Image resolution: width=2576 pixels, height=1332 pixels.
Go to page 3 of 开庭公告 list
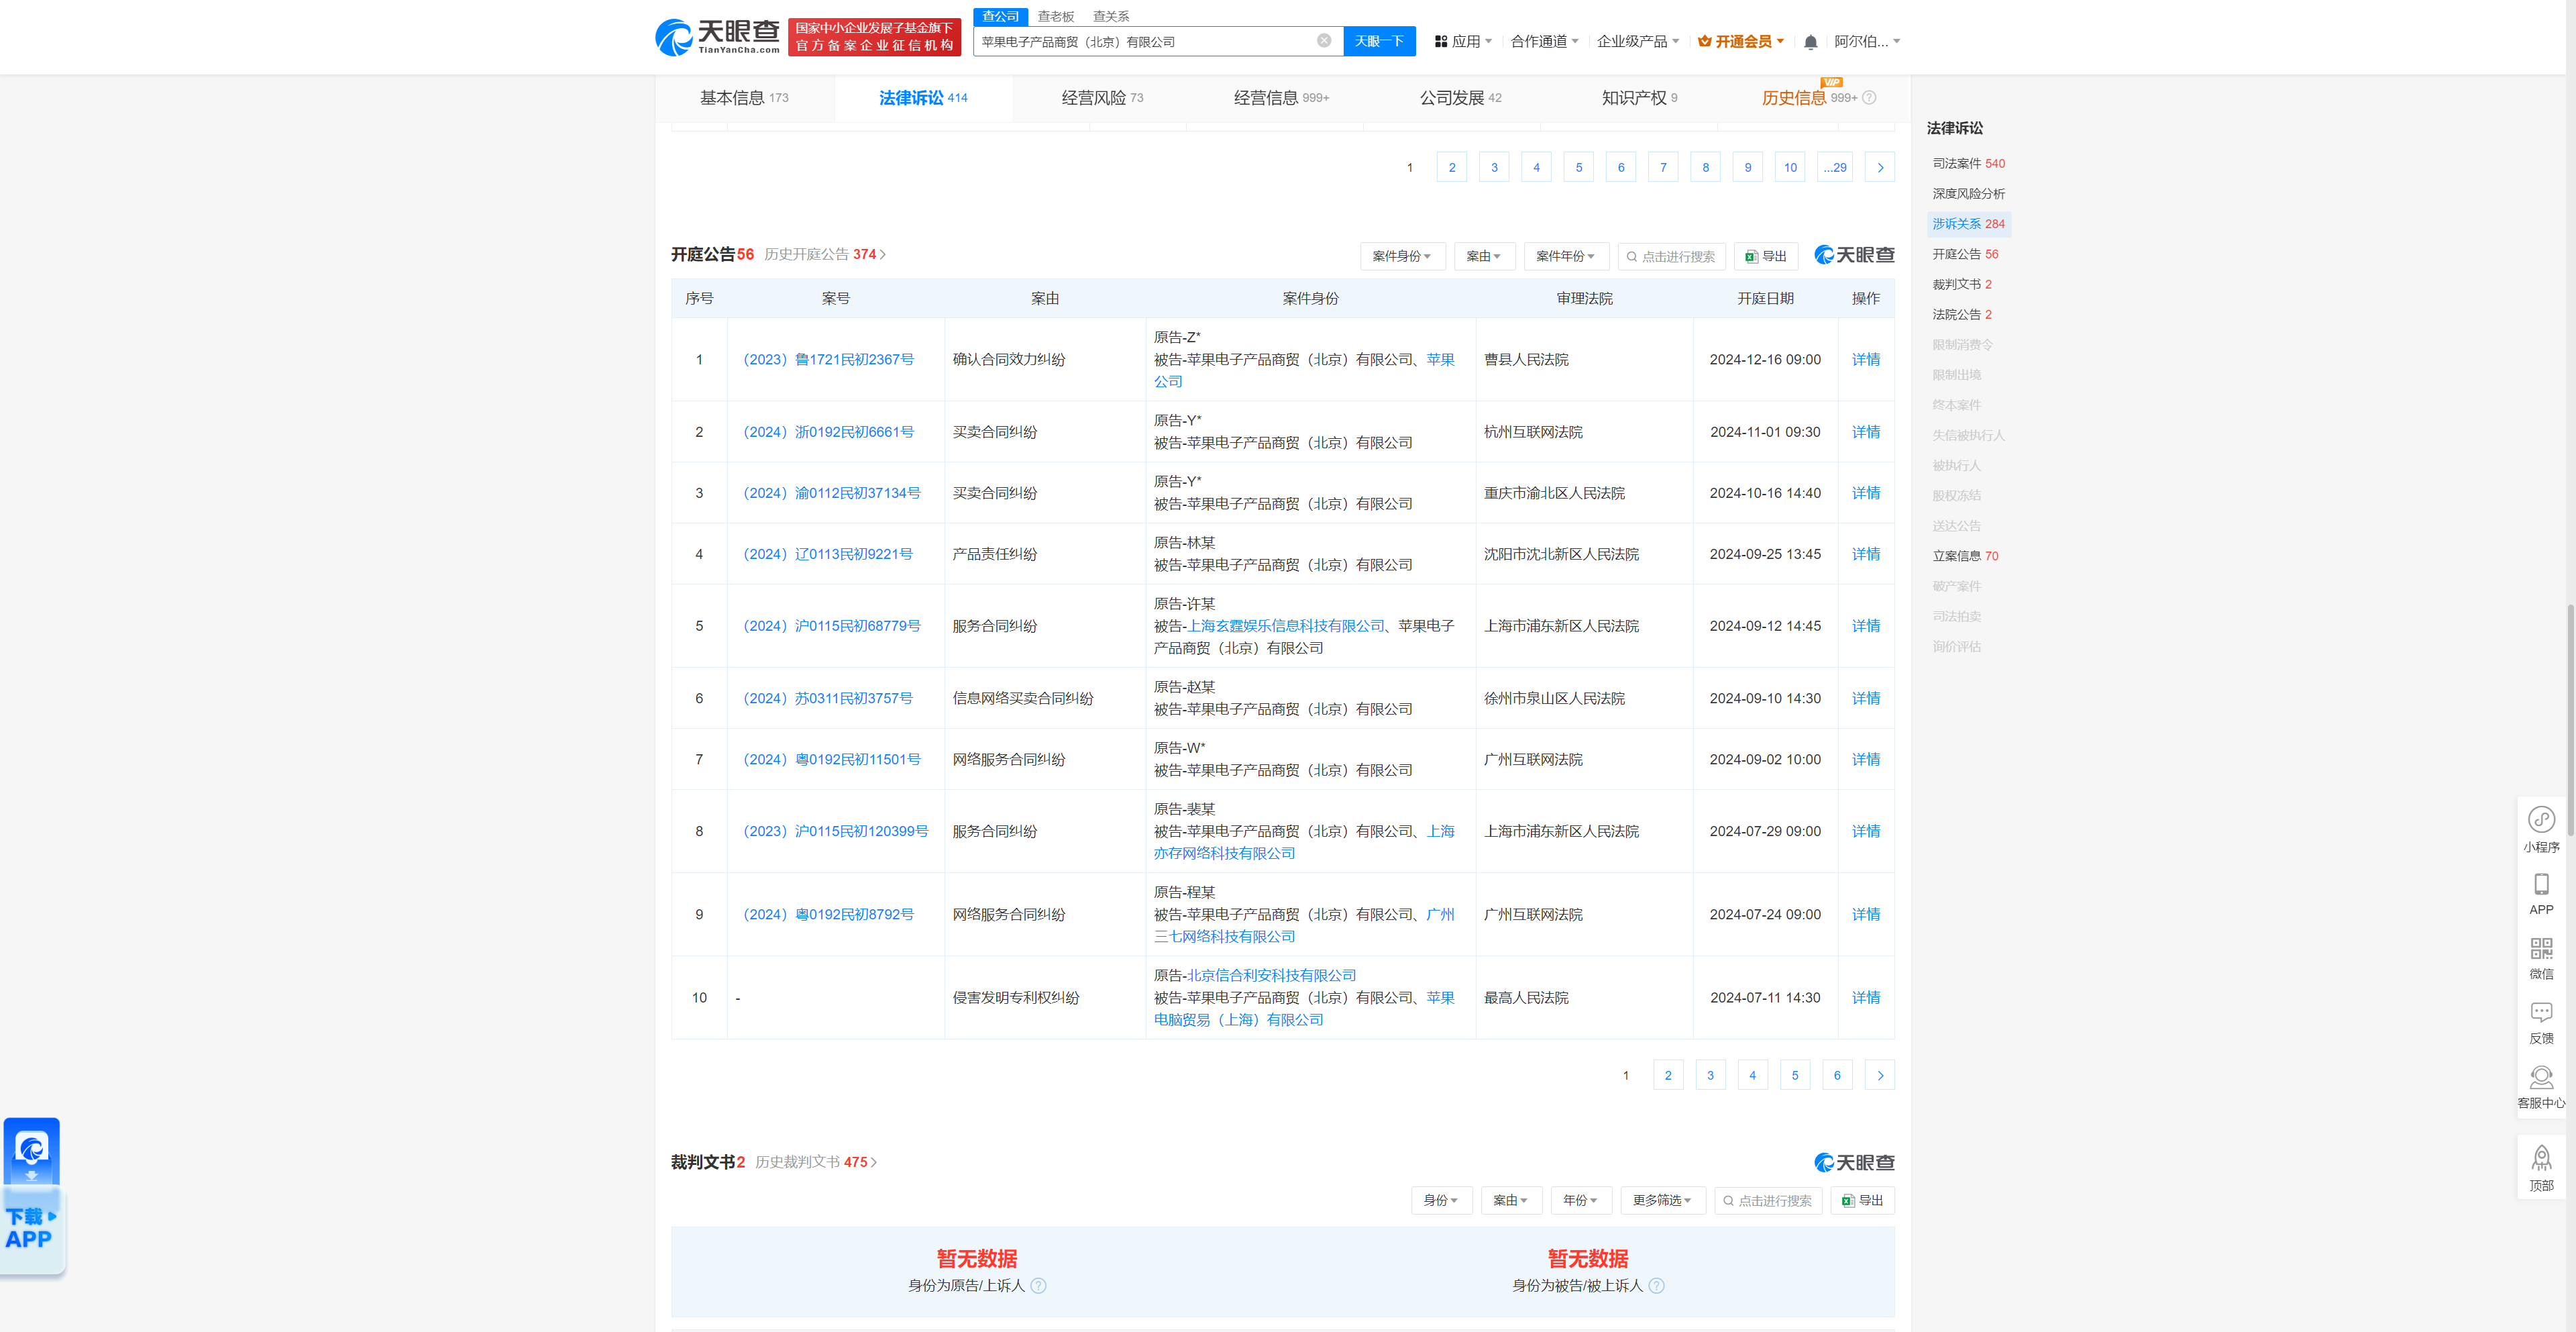[1710, 1076]
